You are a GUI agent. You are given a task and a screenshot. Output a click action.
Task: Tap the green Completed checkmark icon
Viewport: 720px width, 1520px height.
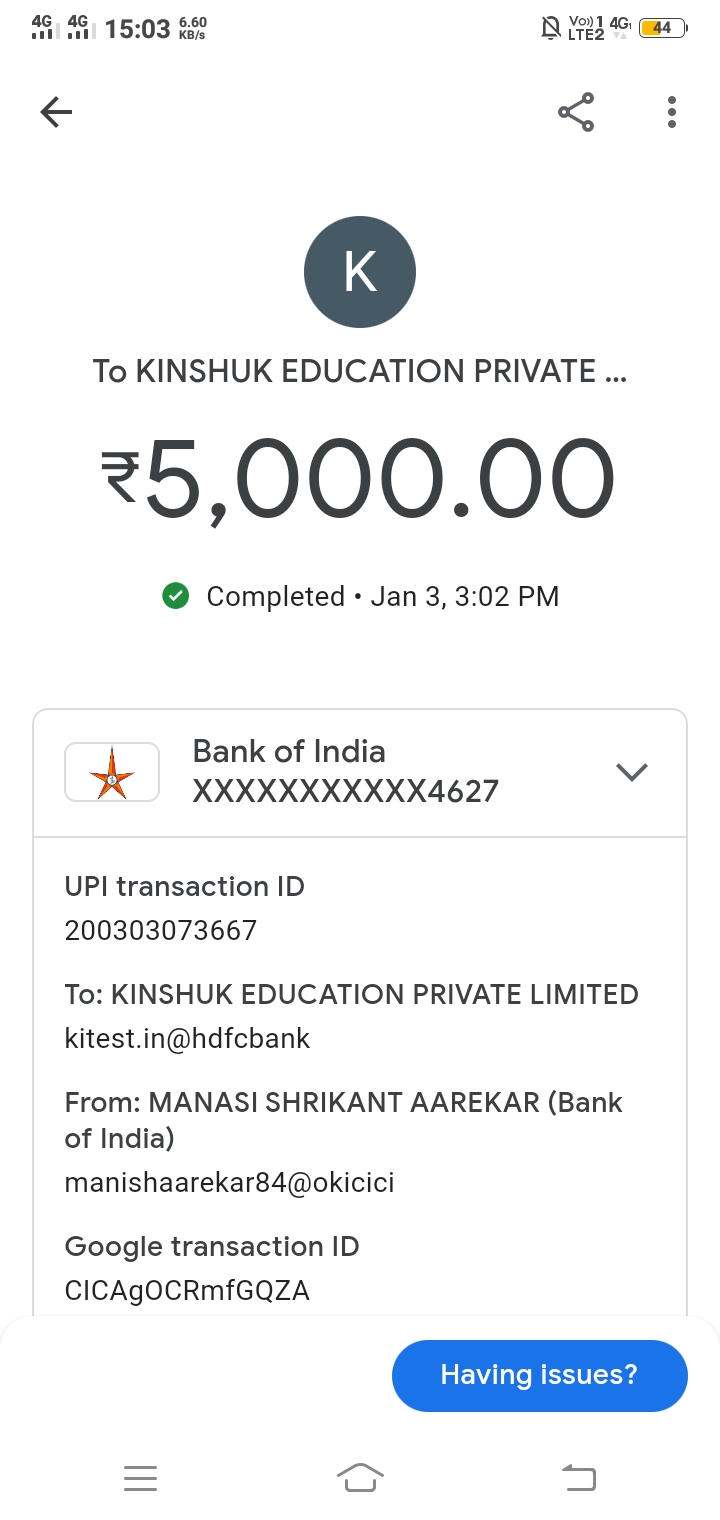point(176,597)
